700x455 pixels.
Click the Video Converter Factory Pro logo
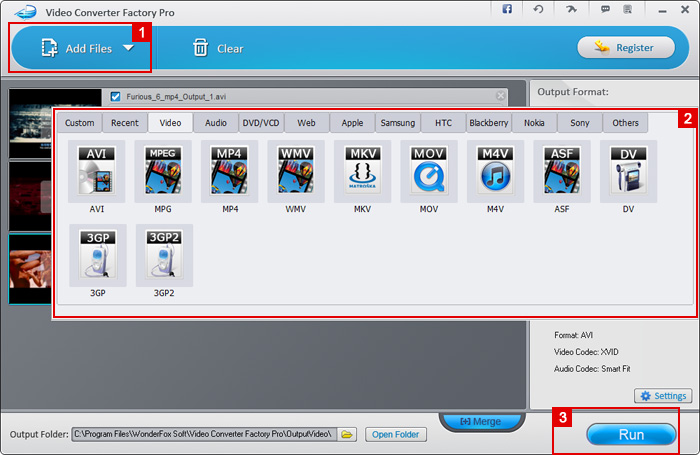[25, 12]
